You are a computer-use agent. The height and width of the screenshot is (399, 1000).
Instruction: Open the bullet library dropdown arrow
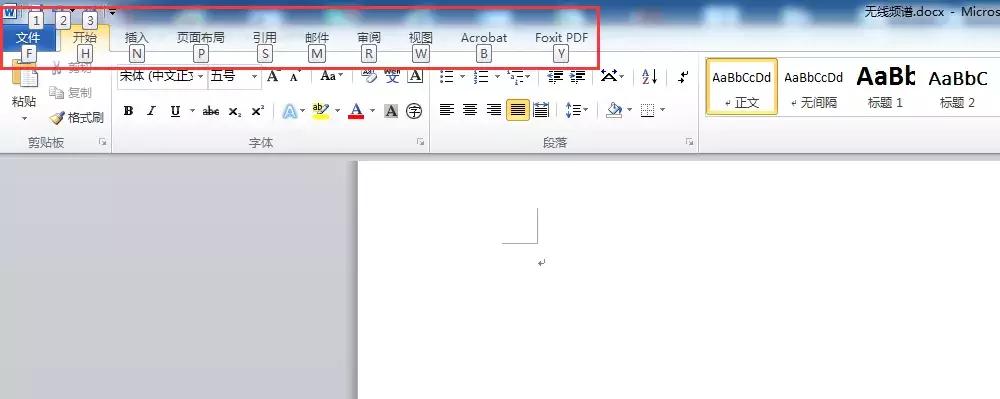coord(462,77)
